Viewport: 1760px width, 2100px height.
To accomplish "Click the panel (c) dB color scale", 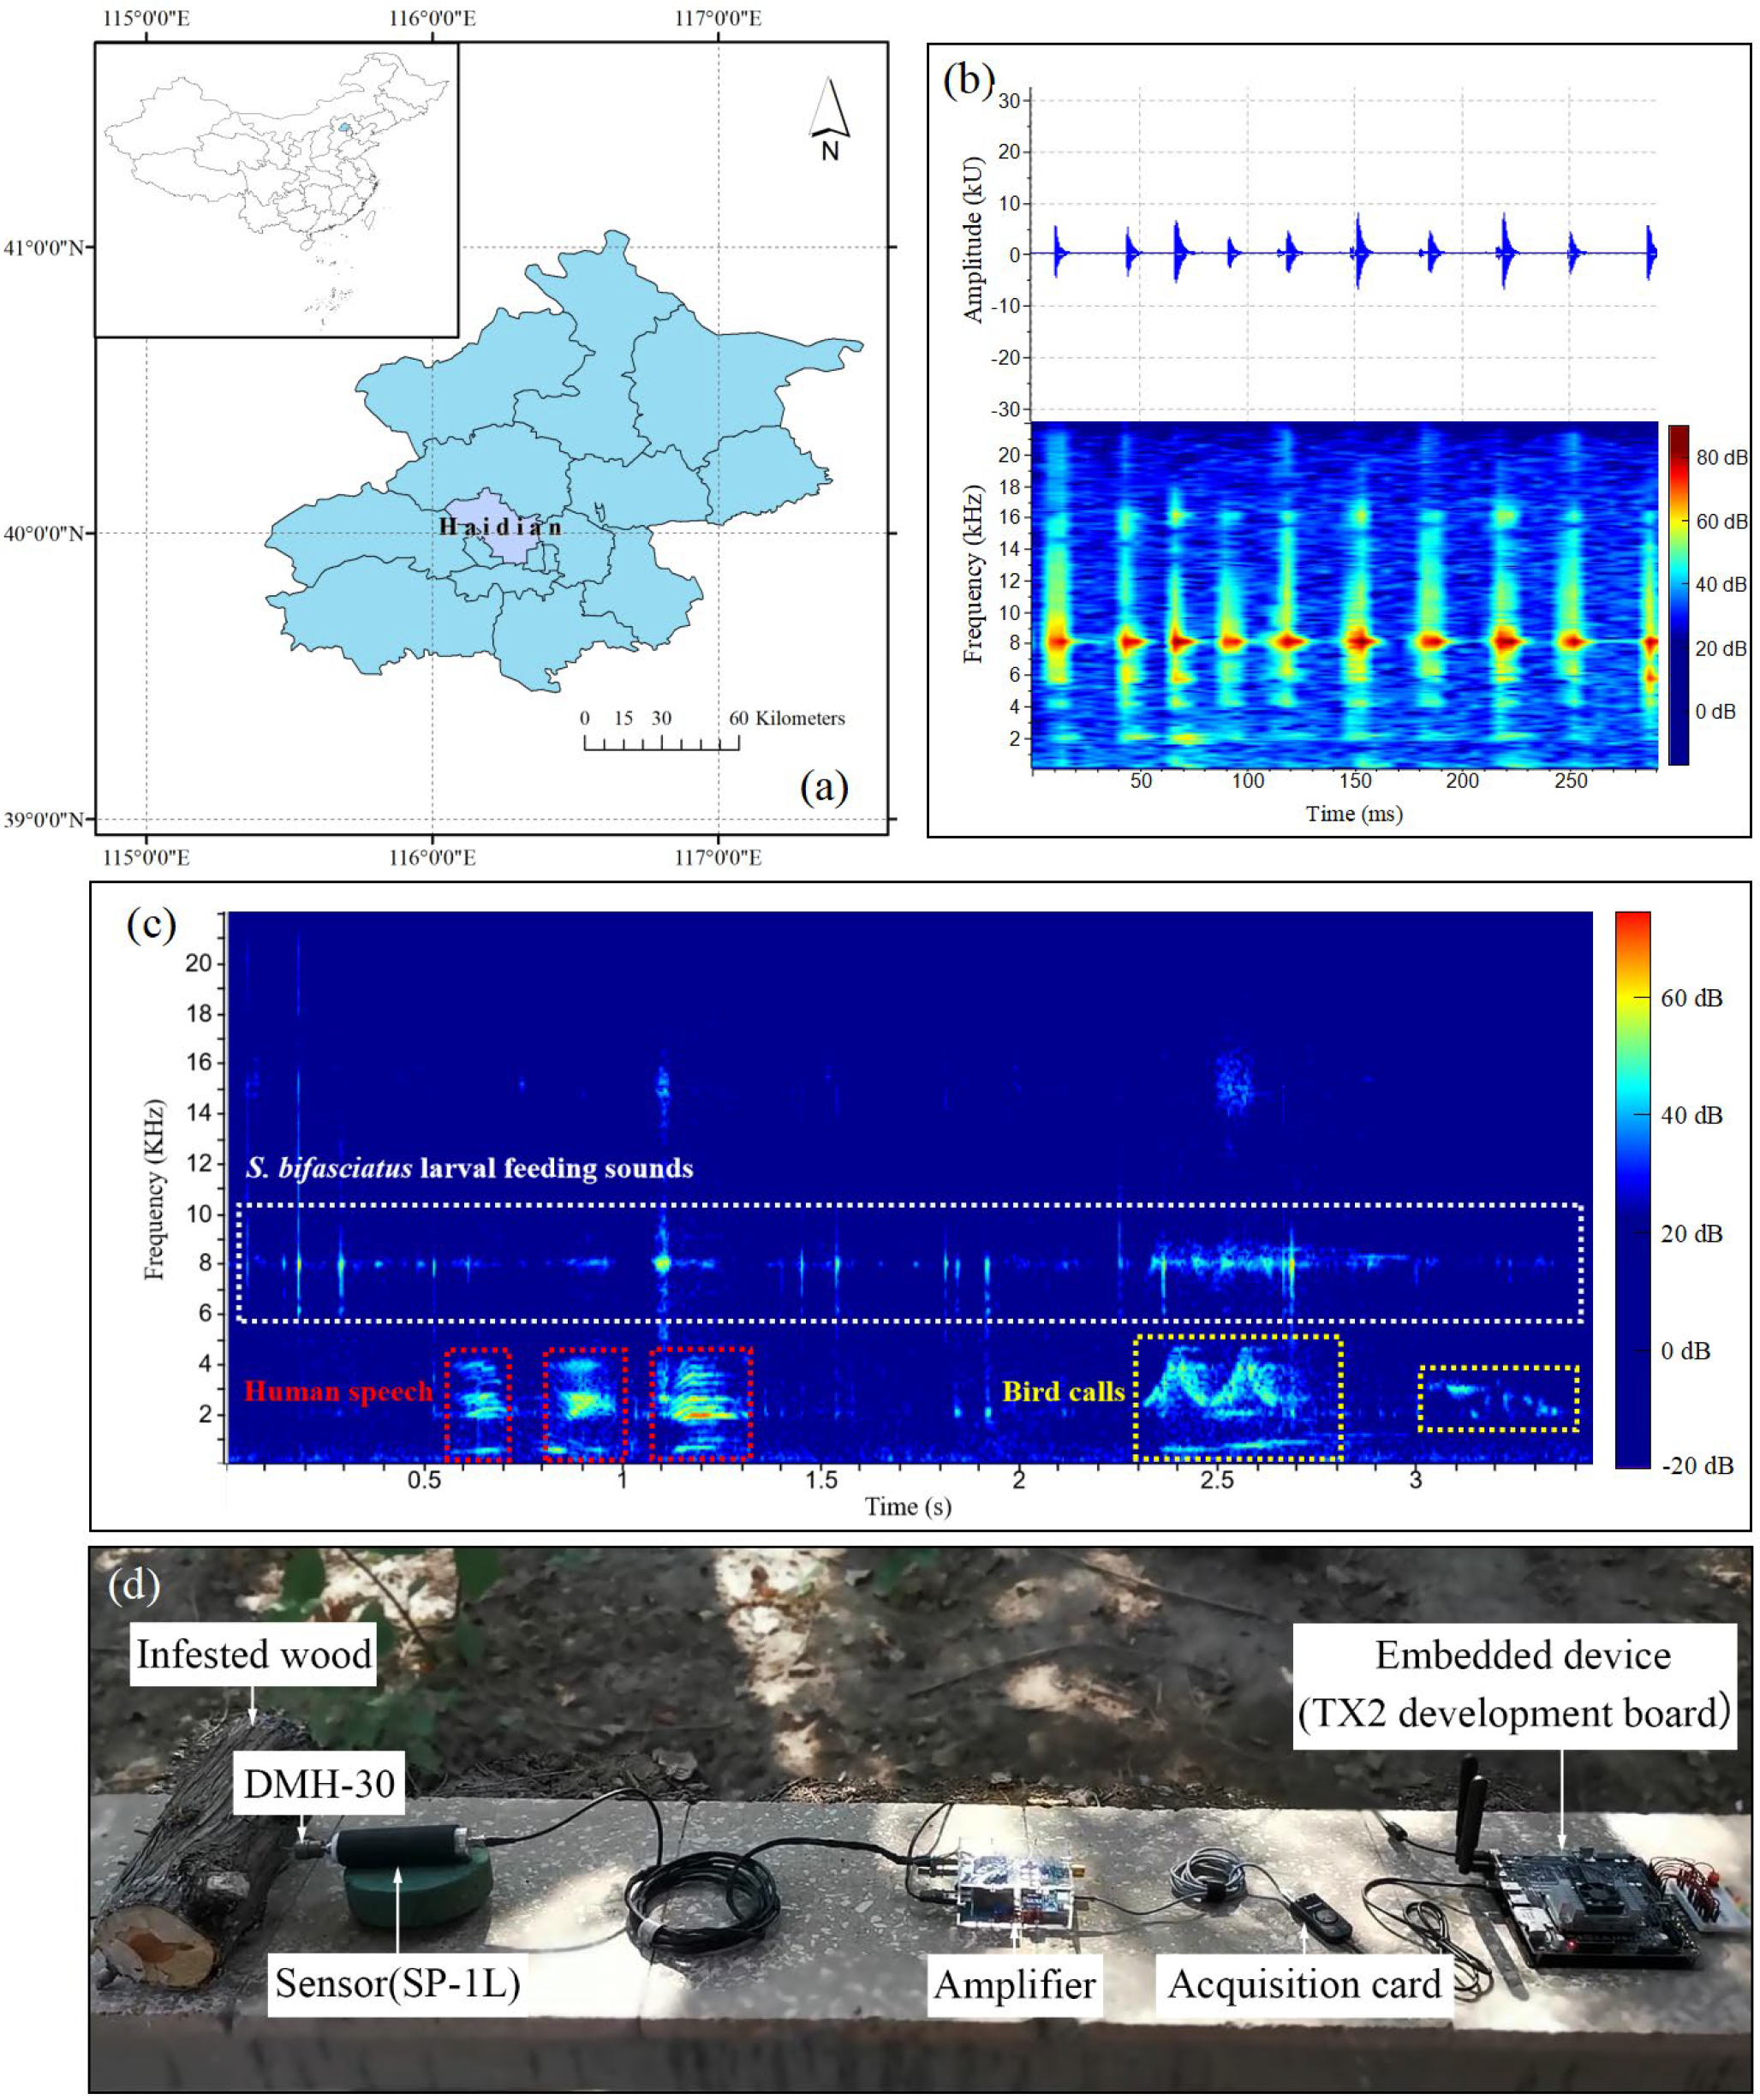I will (x=1633, y=1189).
